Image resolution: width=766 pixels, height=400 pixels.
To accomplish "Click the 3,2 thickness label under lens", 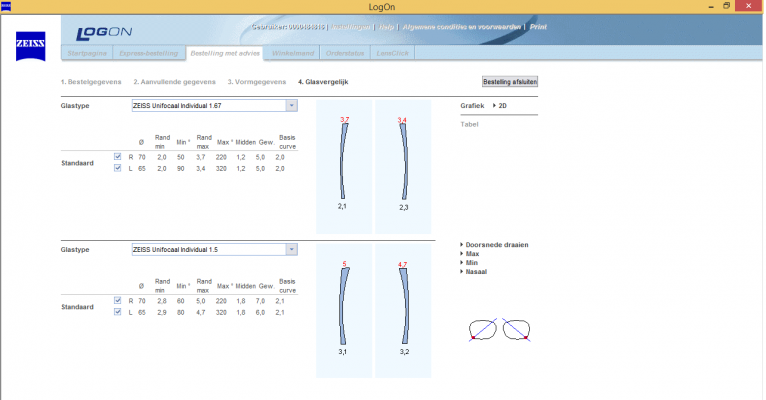I will click(404, 352).
